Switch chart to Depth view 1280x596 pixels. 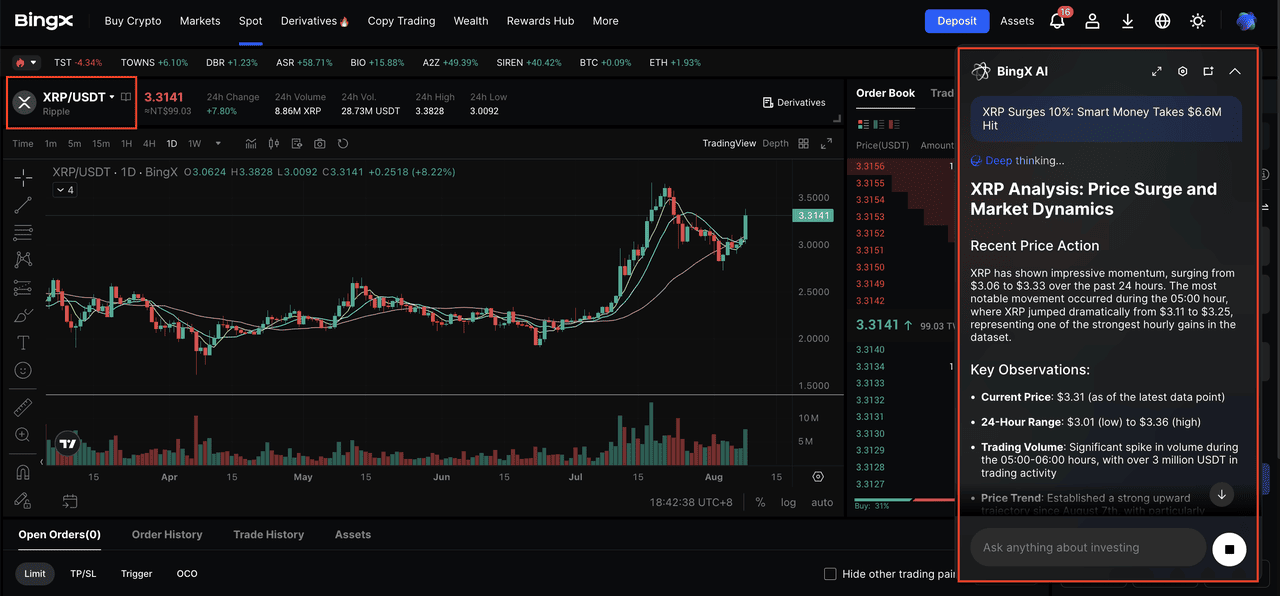click(x=775, y=144)
